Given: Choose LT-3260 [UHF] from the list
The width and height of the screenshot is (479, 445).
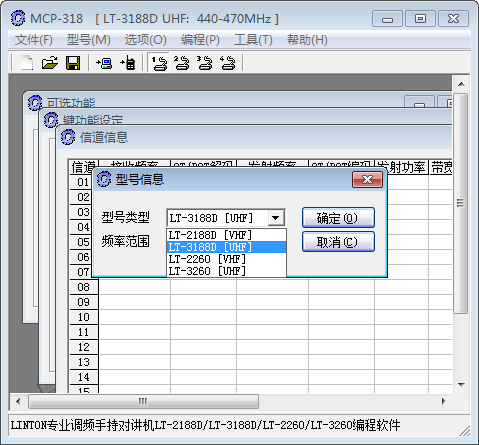Looking at the screenshot, I should click(x=226, y=271).
